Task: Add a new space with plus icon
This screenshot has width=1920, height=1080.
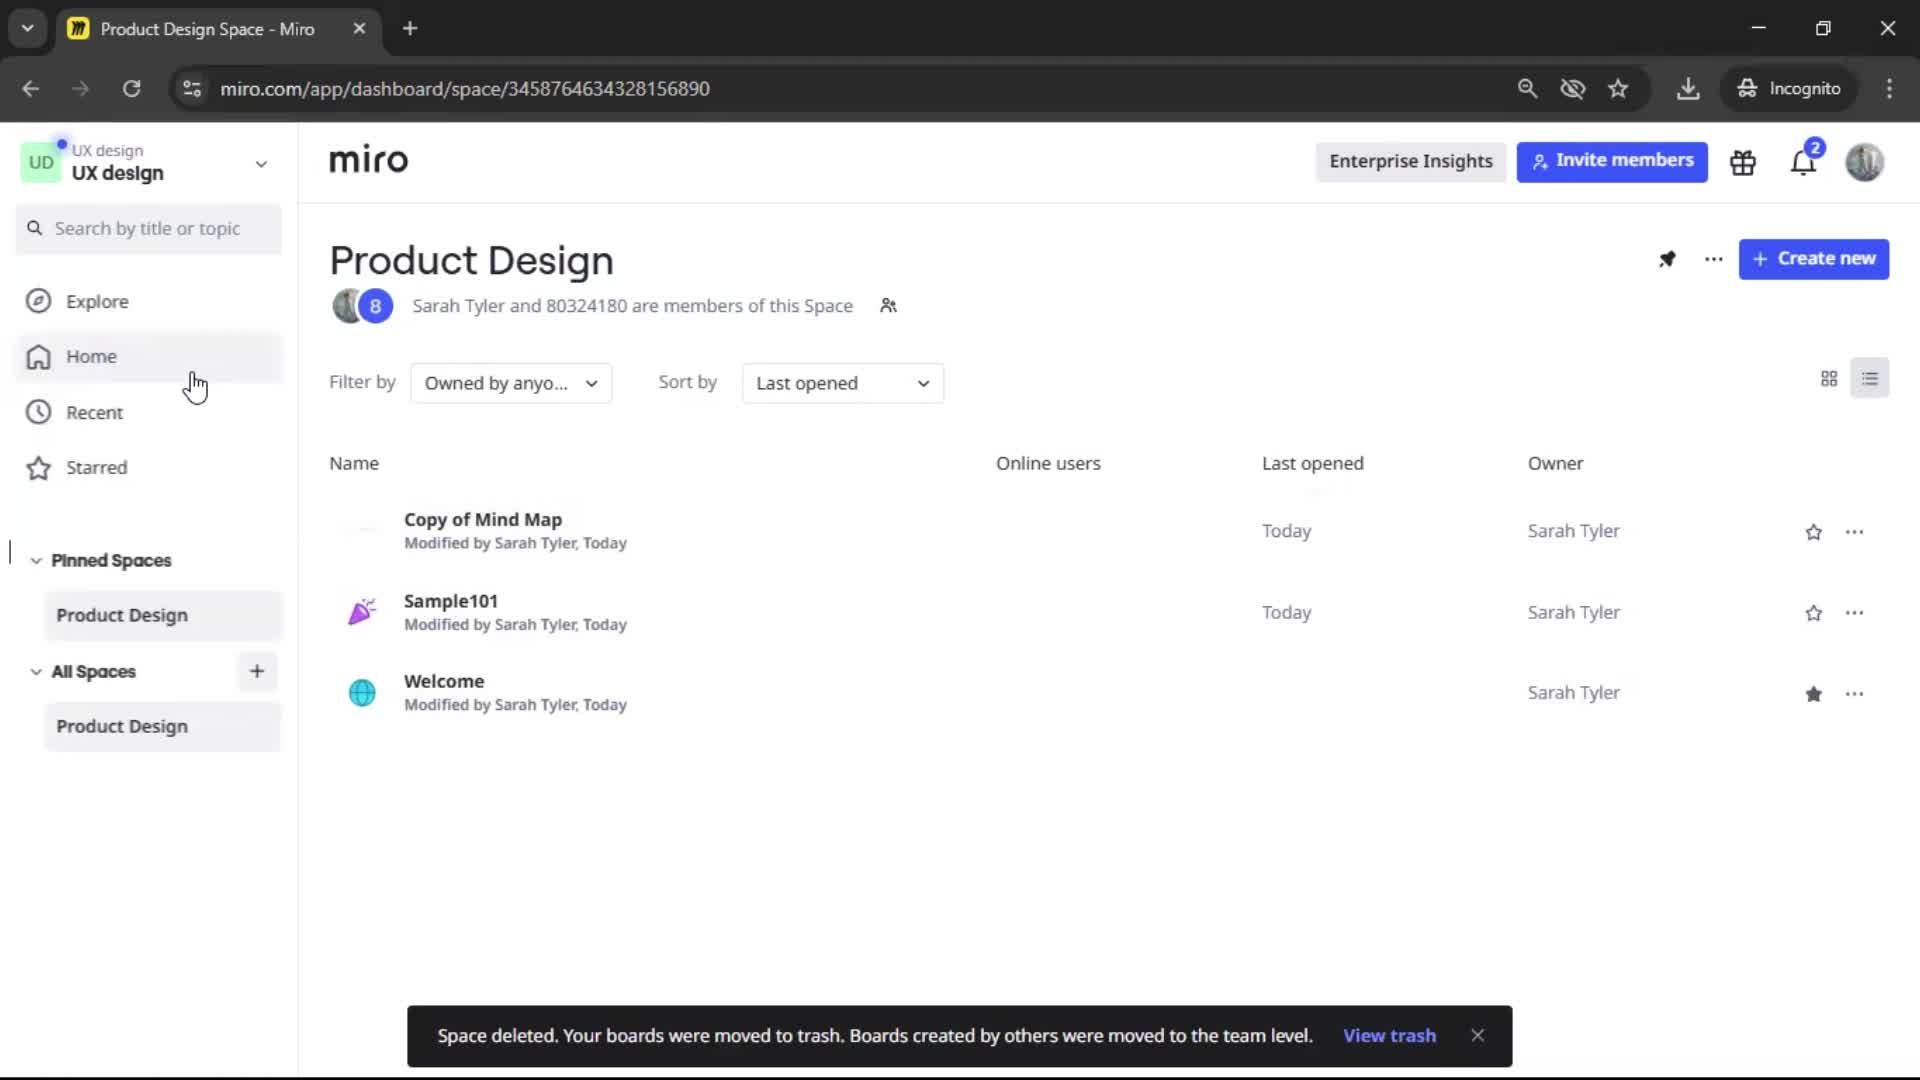Action: (257, 672)
